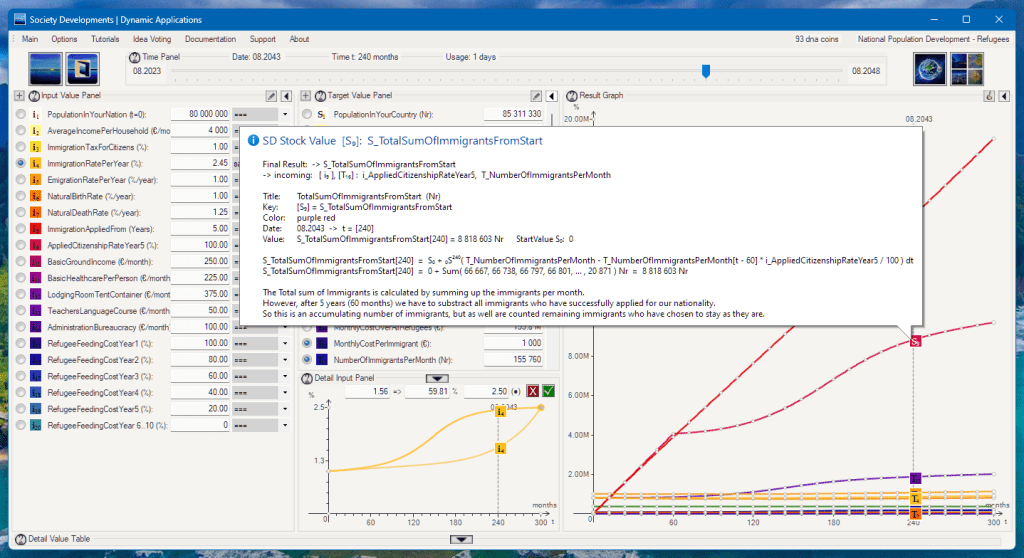
Task: Click the 93 dna coins label
Action: tap(817, 39)
